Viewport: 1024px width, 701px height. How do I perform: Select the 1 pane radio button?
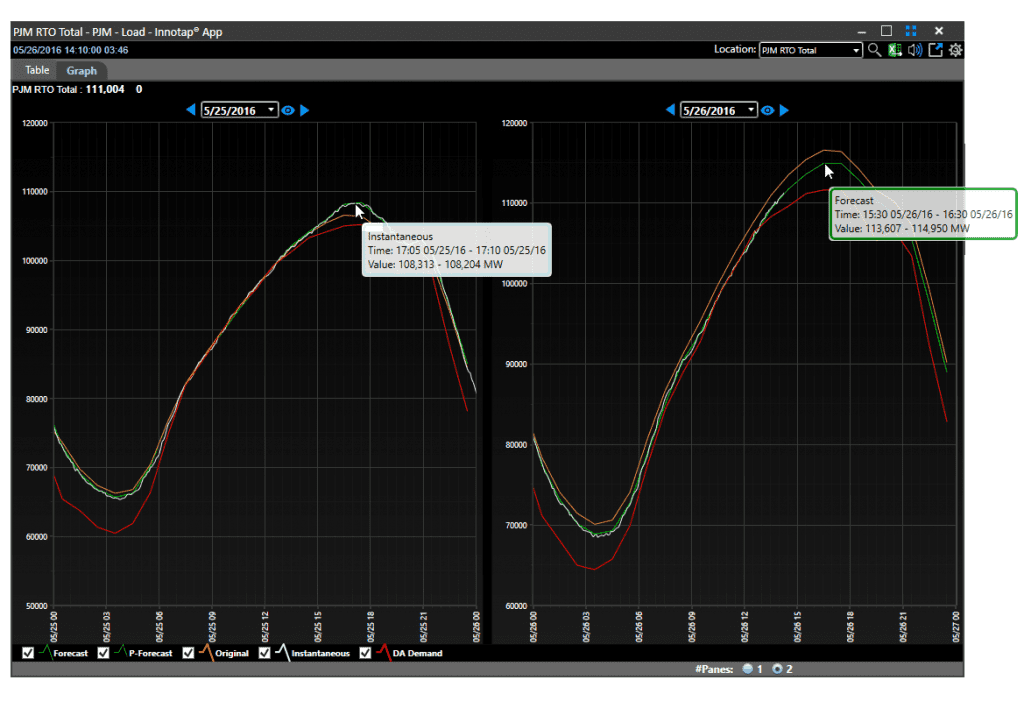pos(748,669)
